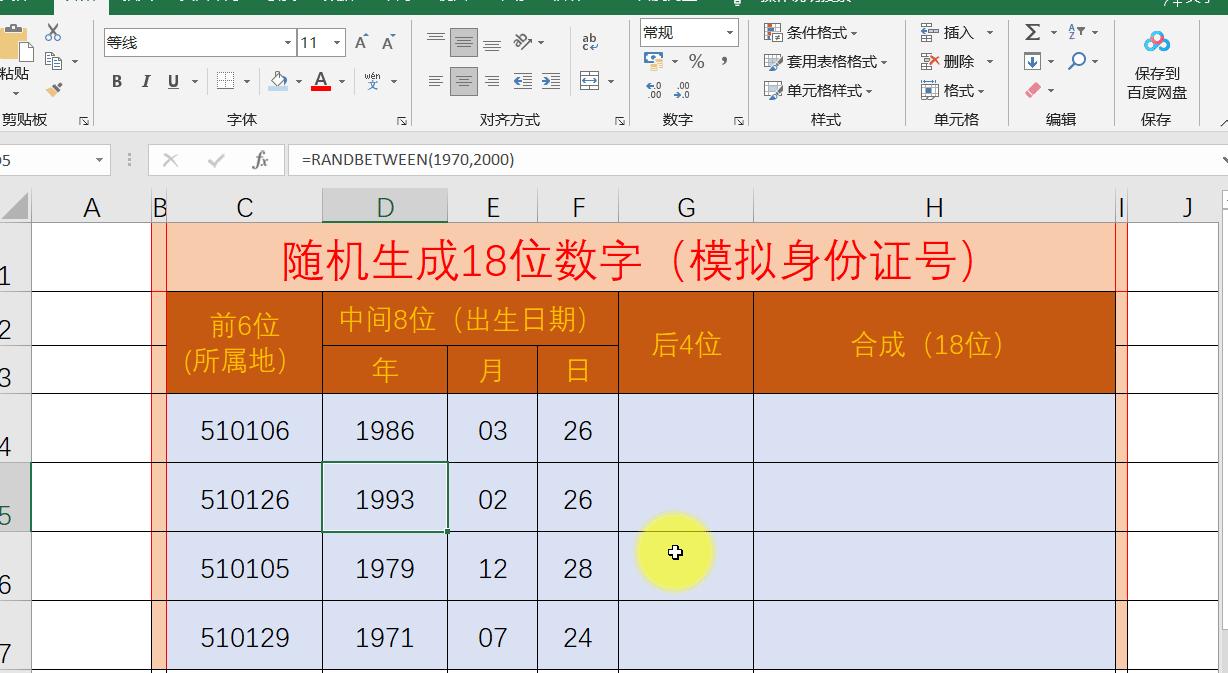Open the 单元格样式 menu
Screen dimensions: 1228x673
click(x=818, y=90)
